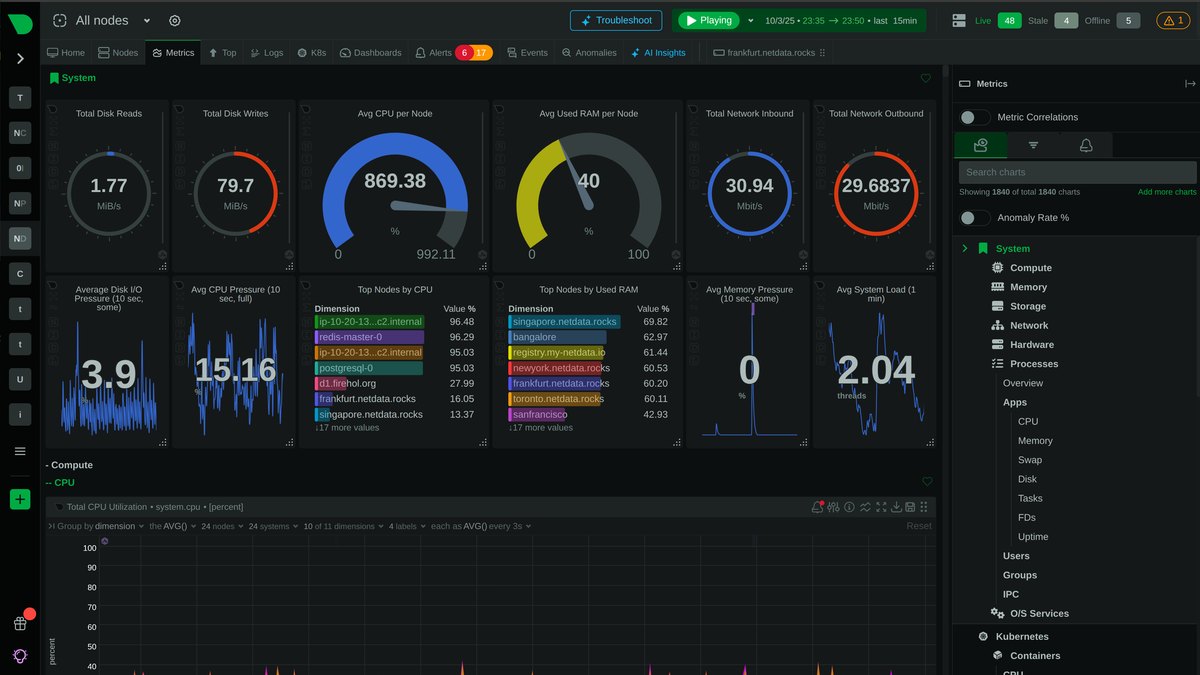1200x675 pixels.
Task: Open the AI Insights tab
Action: point(658,53)
